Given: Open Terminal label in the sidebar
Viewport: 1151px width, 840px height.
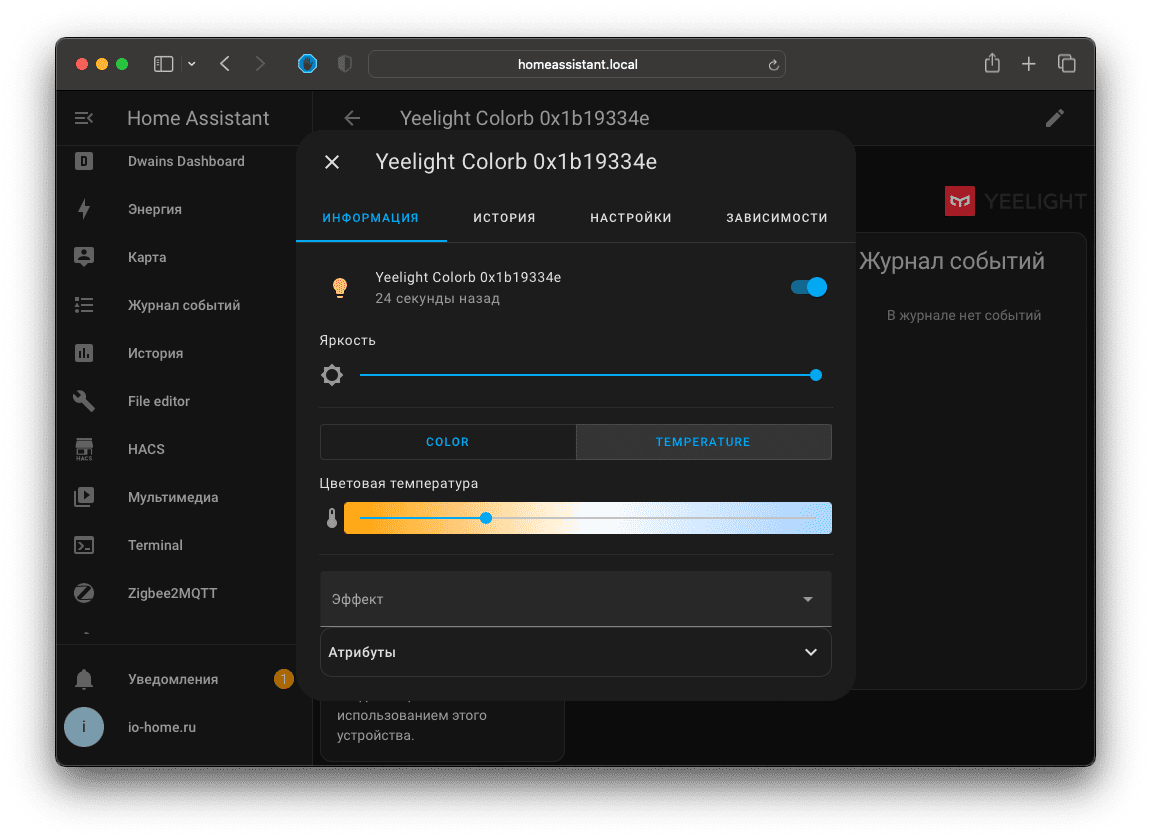Looking at the screenshot, I should (155, 546).
